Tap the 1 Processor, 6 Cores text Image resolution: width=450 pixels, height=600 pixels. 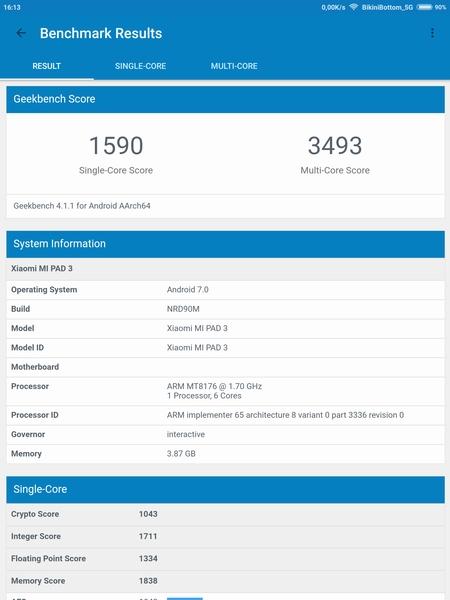pos(204,396)
